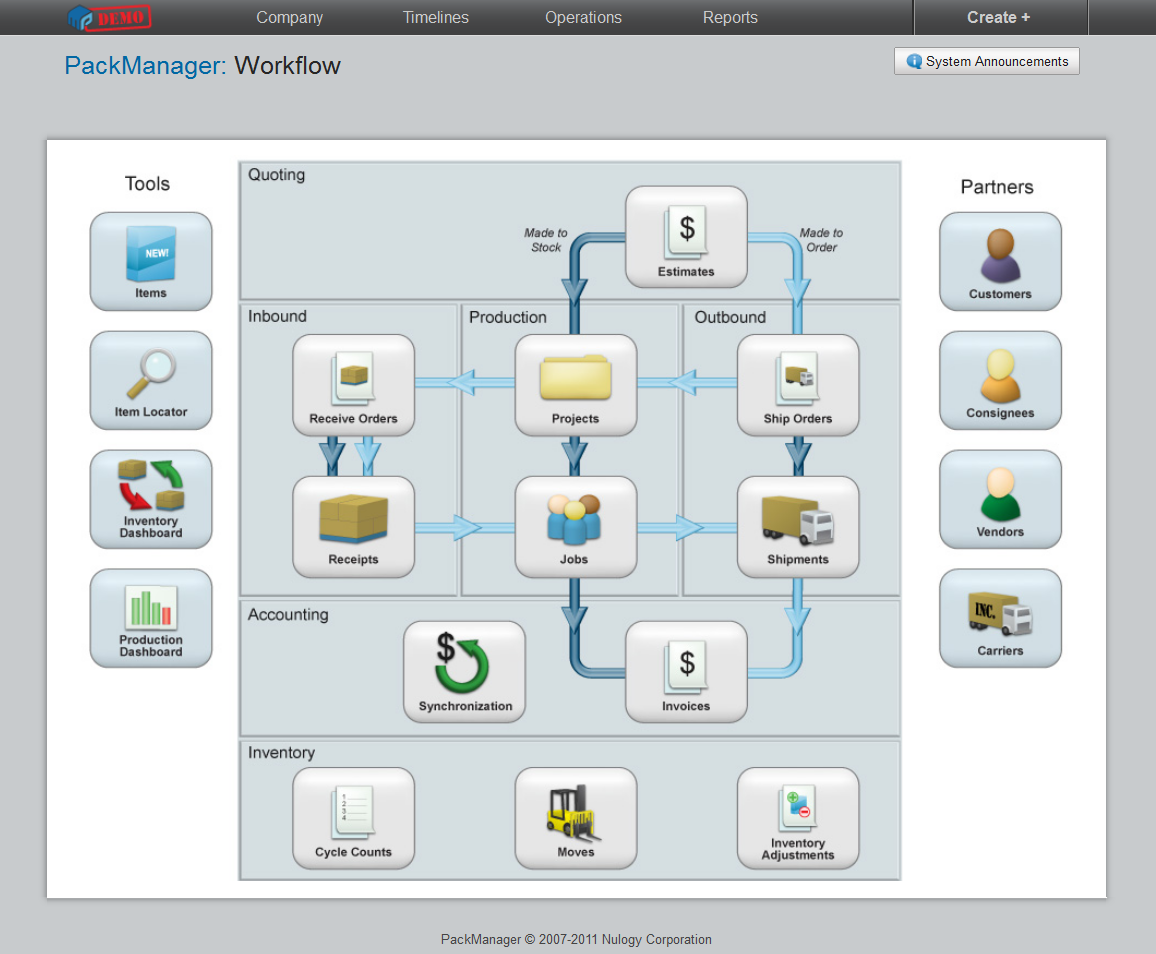The height and width of the screenshot is (954, 1156).
Task: Open the Shipments truck icon
Action: tap(797, 526)
